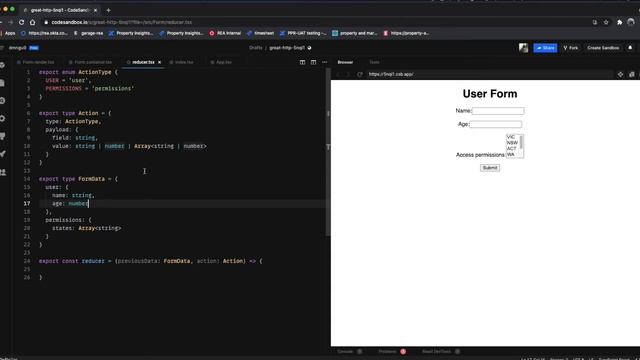This screenshot has width=640, height=360.
Task: Fork this sandbox
Action: pos(571,48)
